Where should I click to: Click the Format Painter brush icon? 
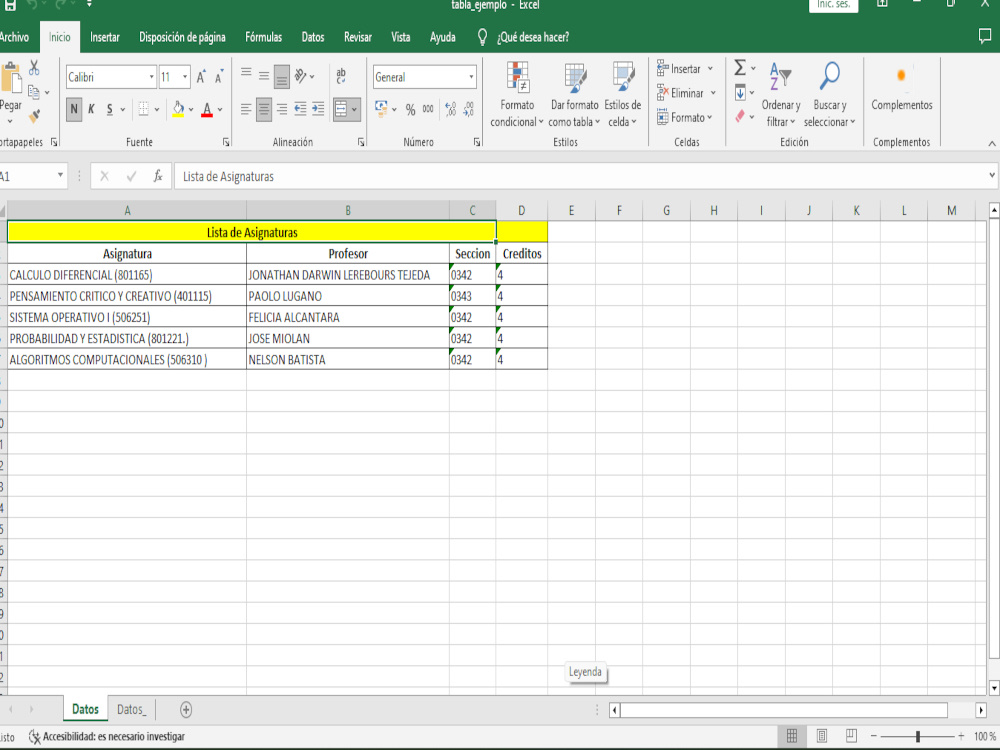pyautogui.click(x=34, y=115)
